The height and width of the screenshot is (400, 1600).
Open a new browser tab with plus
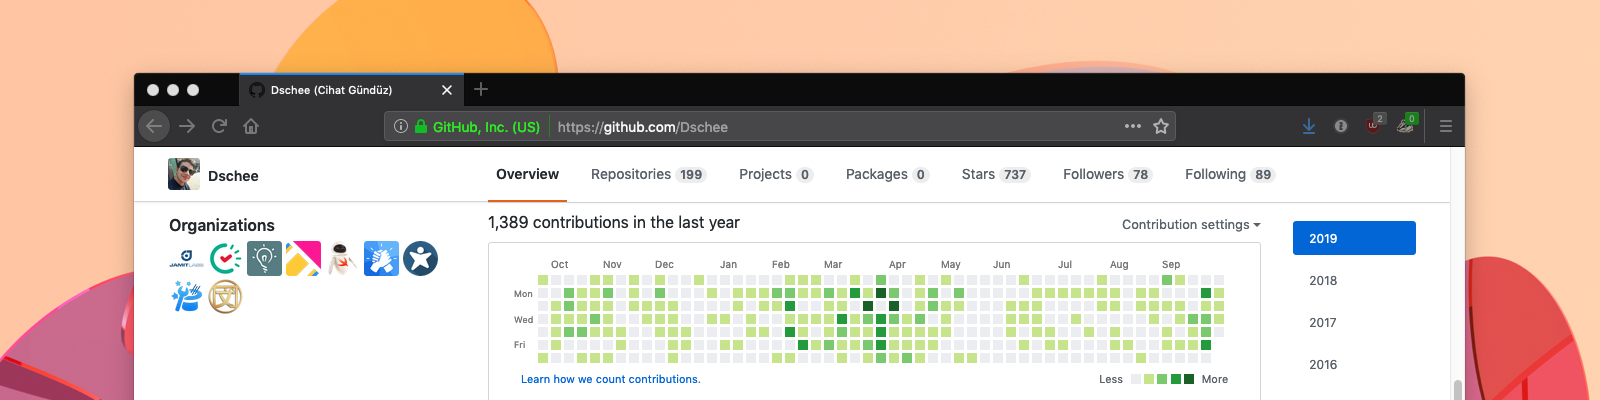point(481,89)
